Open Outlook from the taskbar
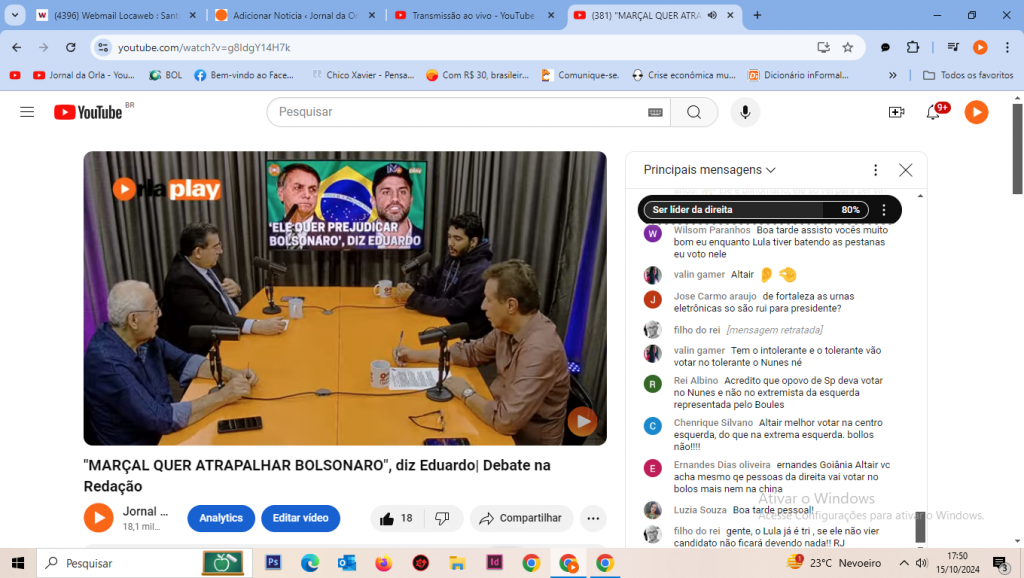Screen dimensions: 1024x578 tap(347, 562)
